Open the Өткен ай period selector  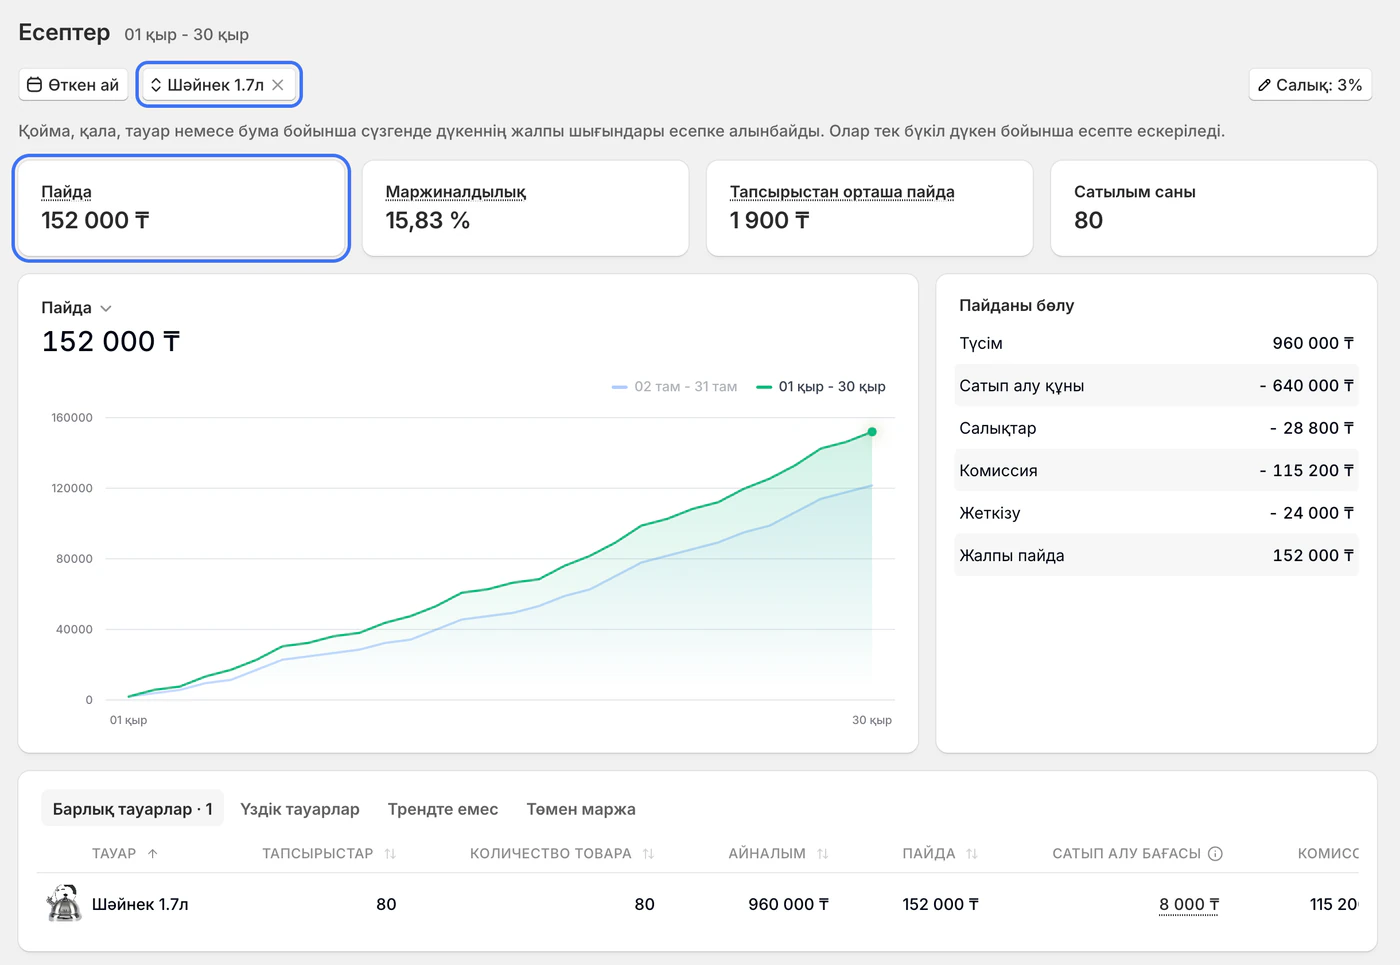tap(73, 85)
